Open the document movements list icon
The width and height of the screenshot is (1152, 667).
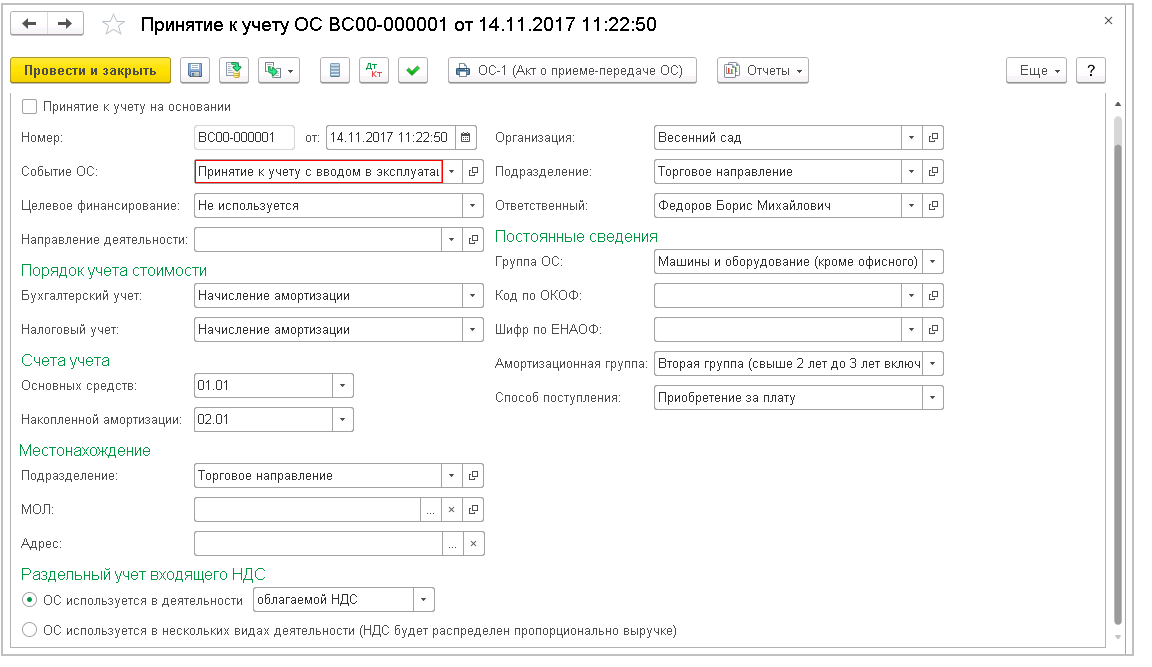[335, 71]
